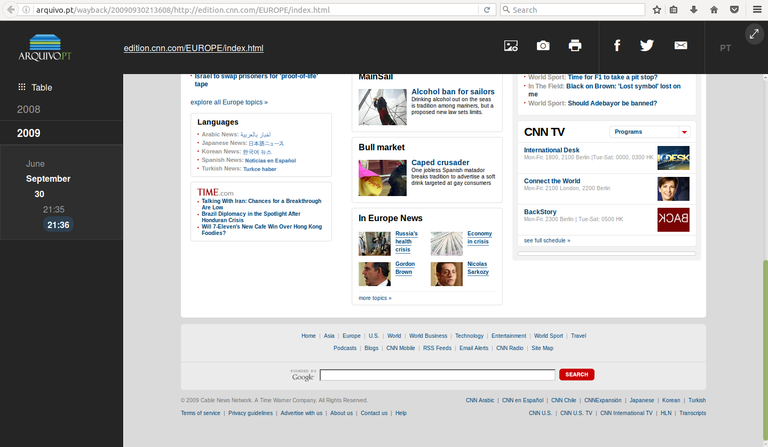Open the Table grid view
768x447 pixels.
pyautogui.click(x=35, y=88)
